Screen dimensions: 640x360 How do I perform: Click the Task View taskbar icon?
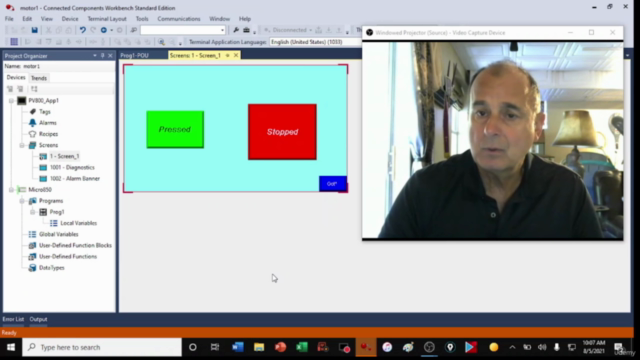tap(215, 347)
